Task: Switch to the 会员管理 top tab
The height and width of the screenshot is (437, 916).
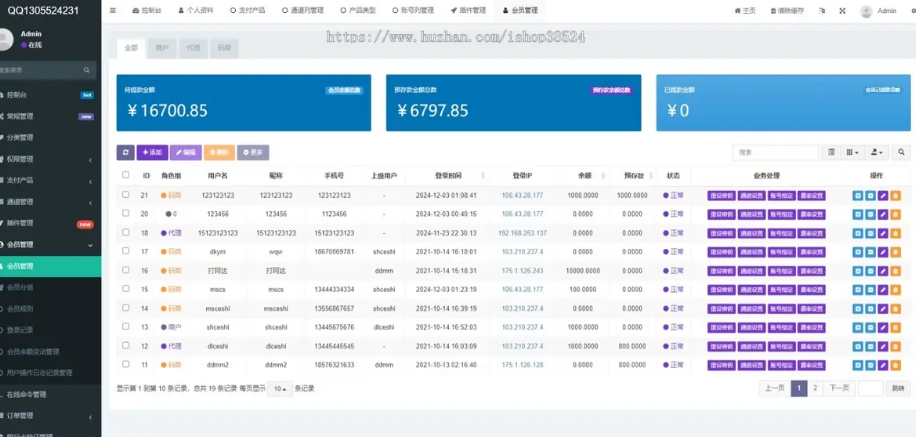Action: [x=519, y=10]
